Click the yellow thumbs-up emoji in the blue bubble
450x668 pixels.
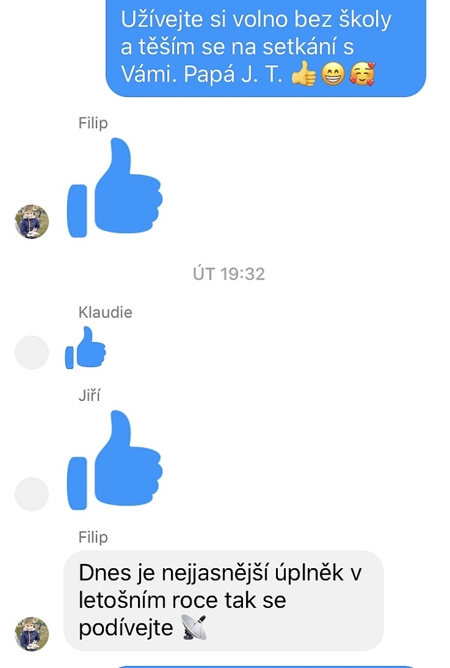pyautogui.click(x=304, y=74)
